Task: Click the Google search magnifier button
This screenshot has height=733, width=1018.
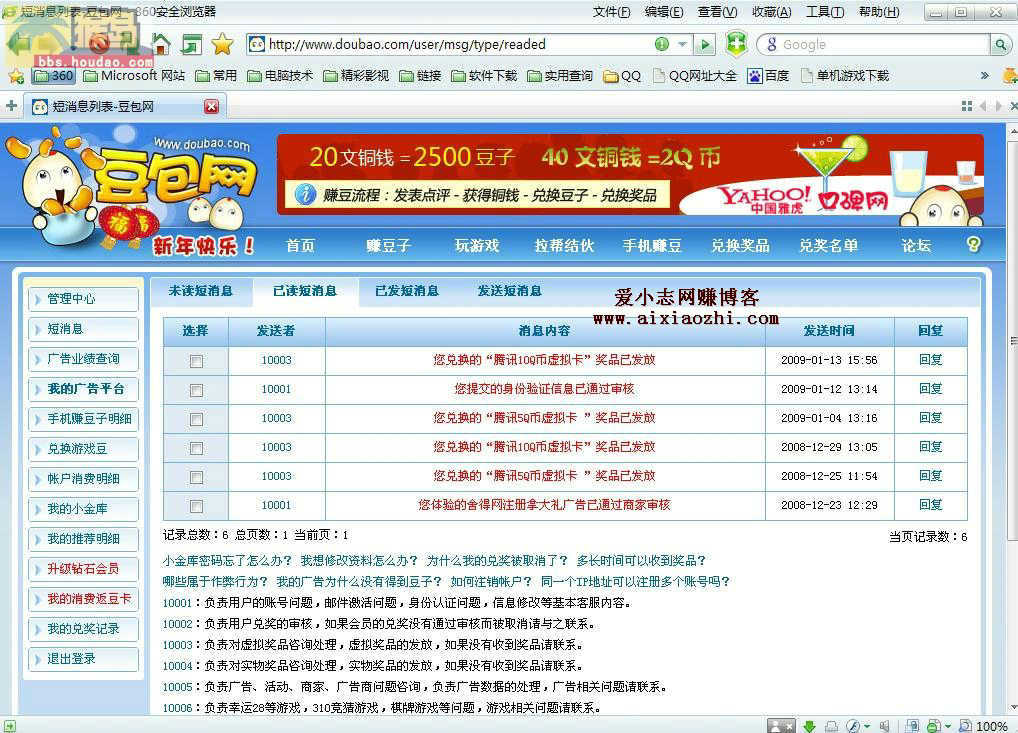Action: 1000,44
